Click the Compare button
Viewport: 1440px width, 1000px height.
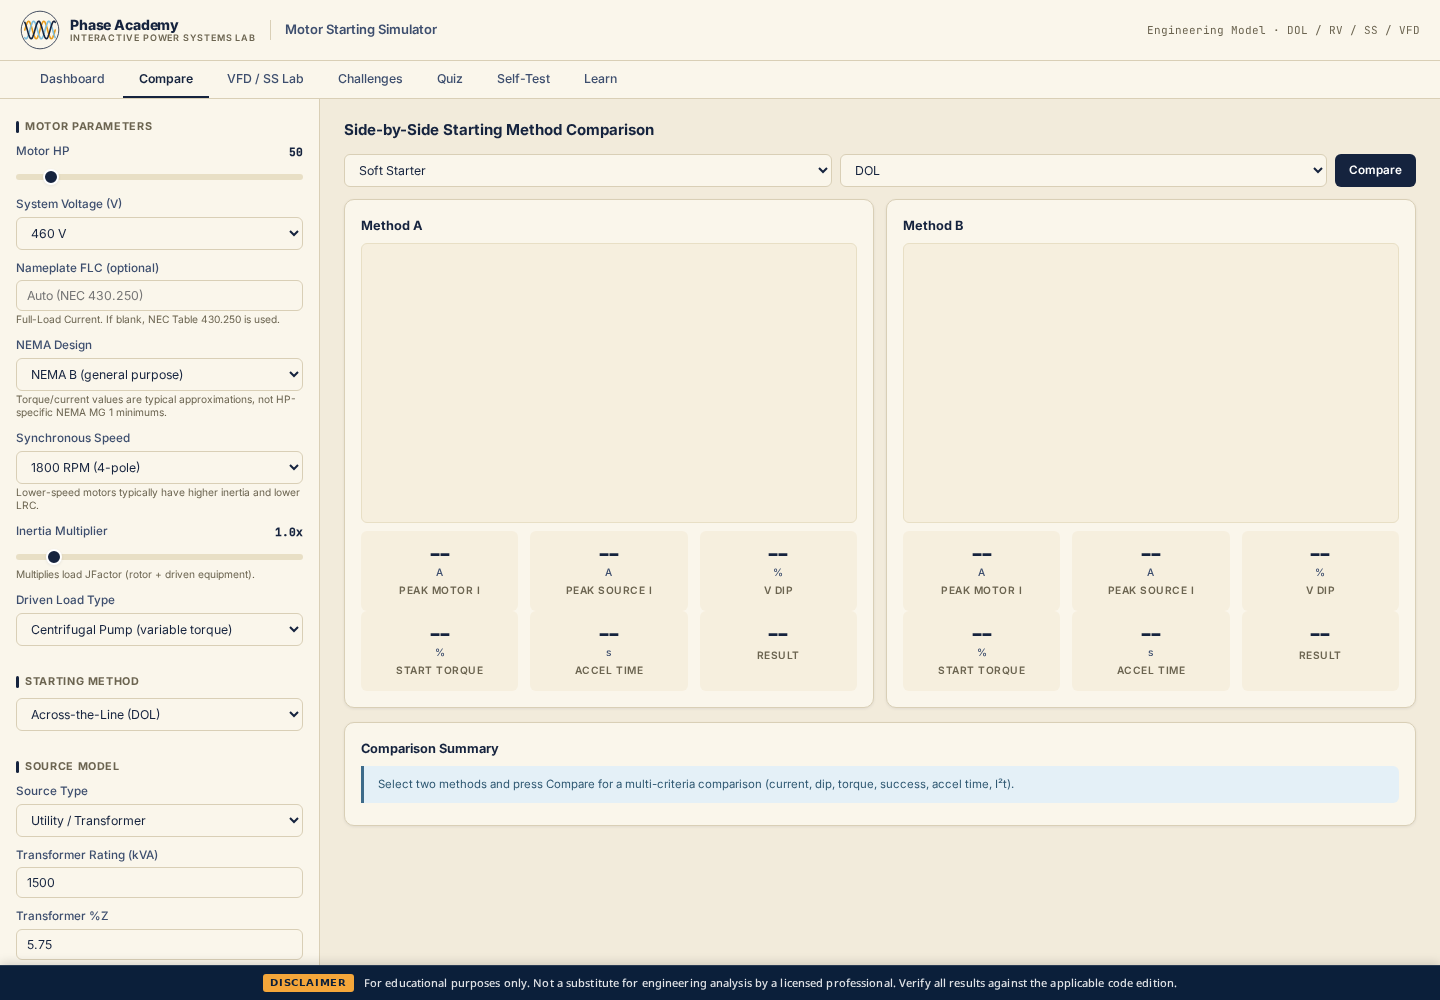click(x=1375, y=171)
